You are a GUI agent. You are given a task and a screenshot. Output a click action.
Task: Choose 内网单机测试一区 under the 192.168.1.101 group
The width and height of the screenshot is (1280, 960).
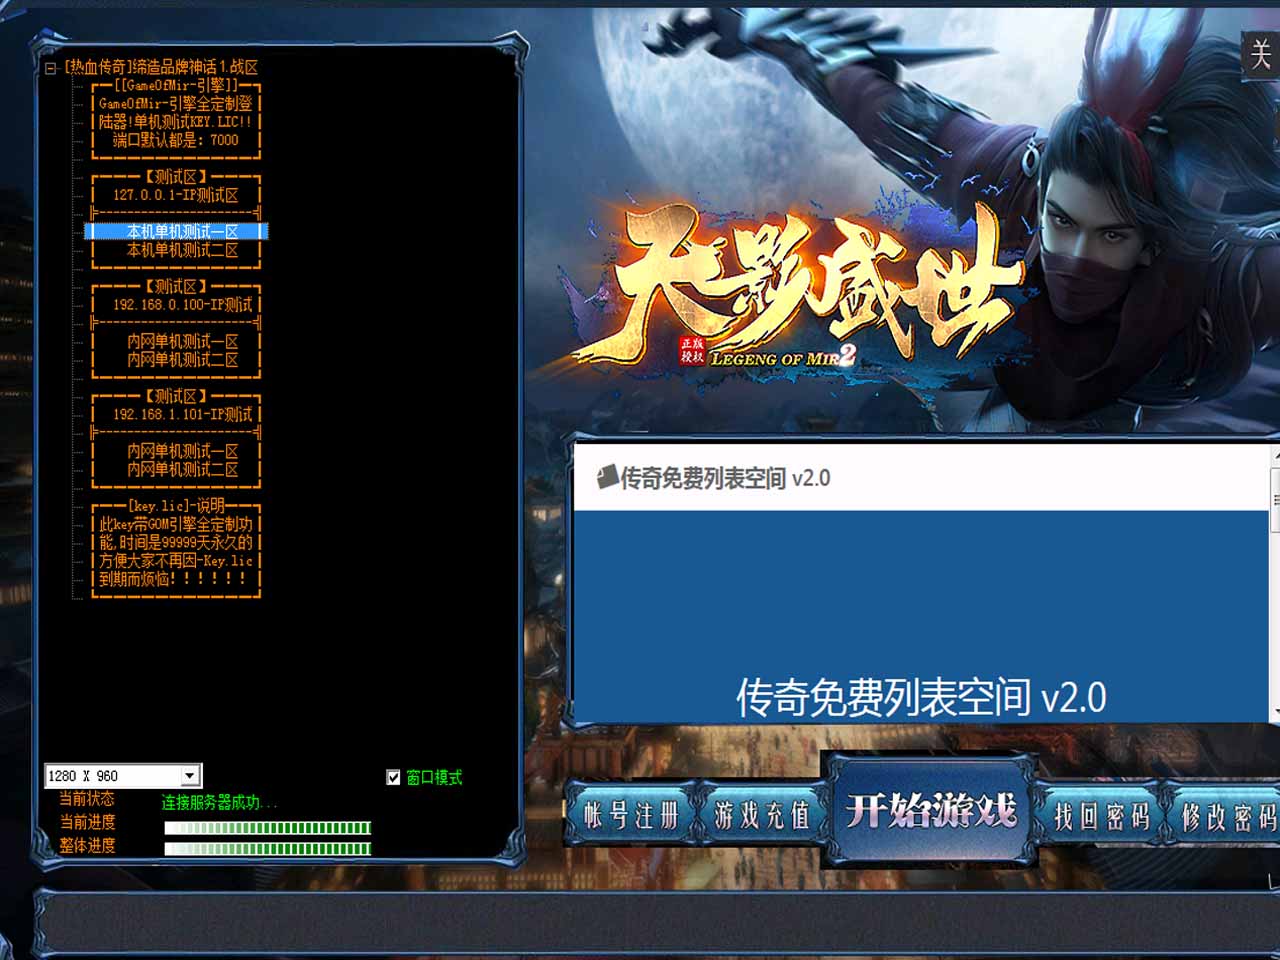click(176, 451)
